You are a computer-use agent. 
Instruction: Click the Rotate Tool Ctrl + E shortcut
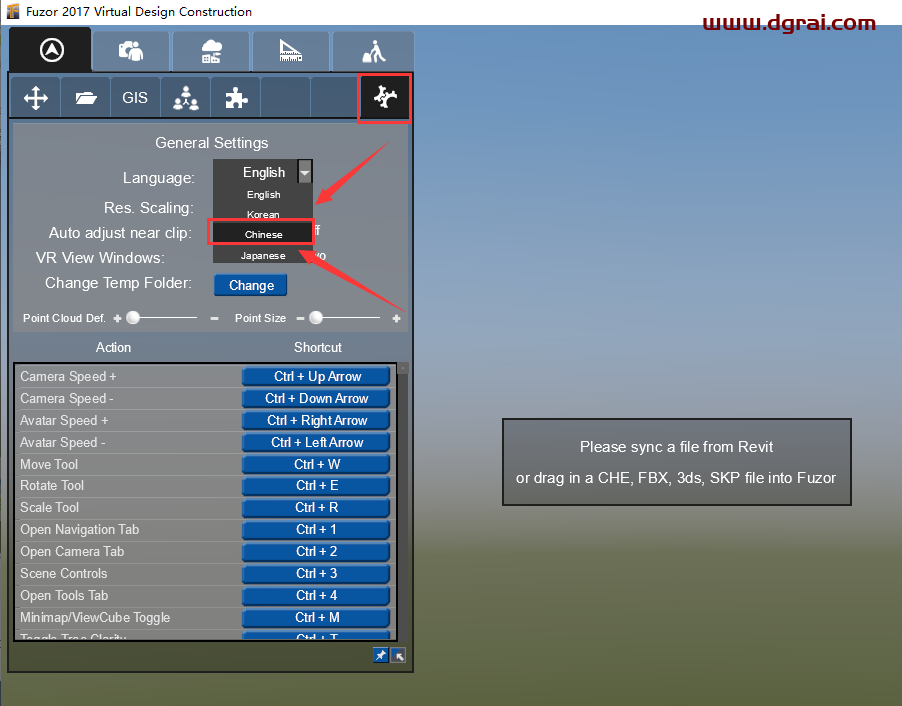316,486
